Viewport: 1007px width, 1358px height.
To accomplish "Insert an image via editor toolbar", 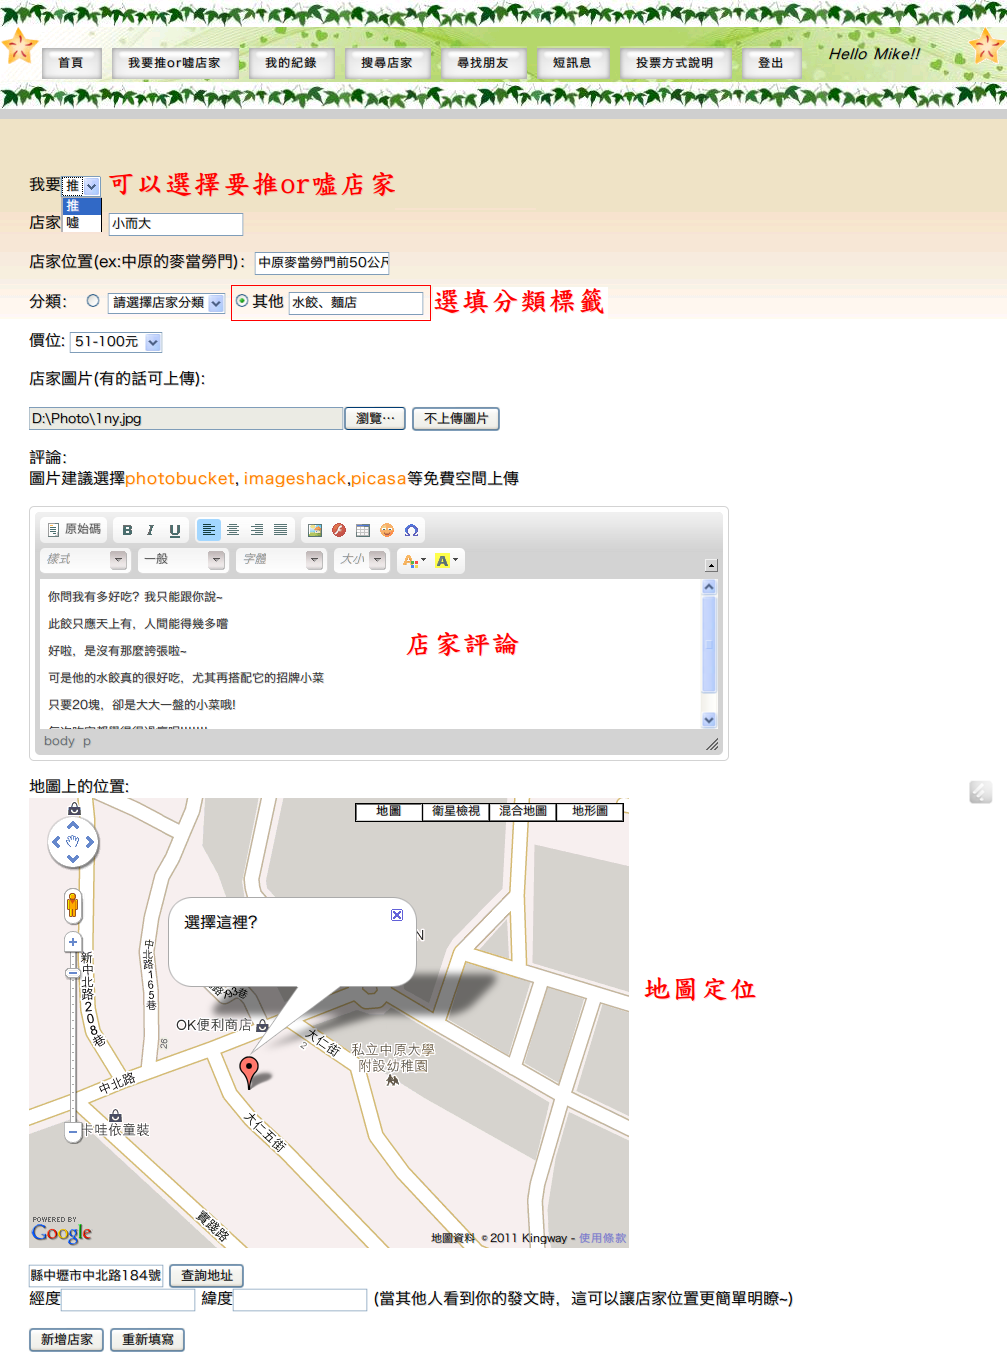I will click(x=314, y=530).
